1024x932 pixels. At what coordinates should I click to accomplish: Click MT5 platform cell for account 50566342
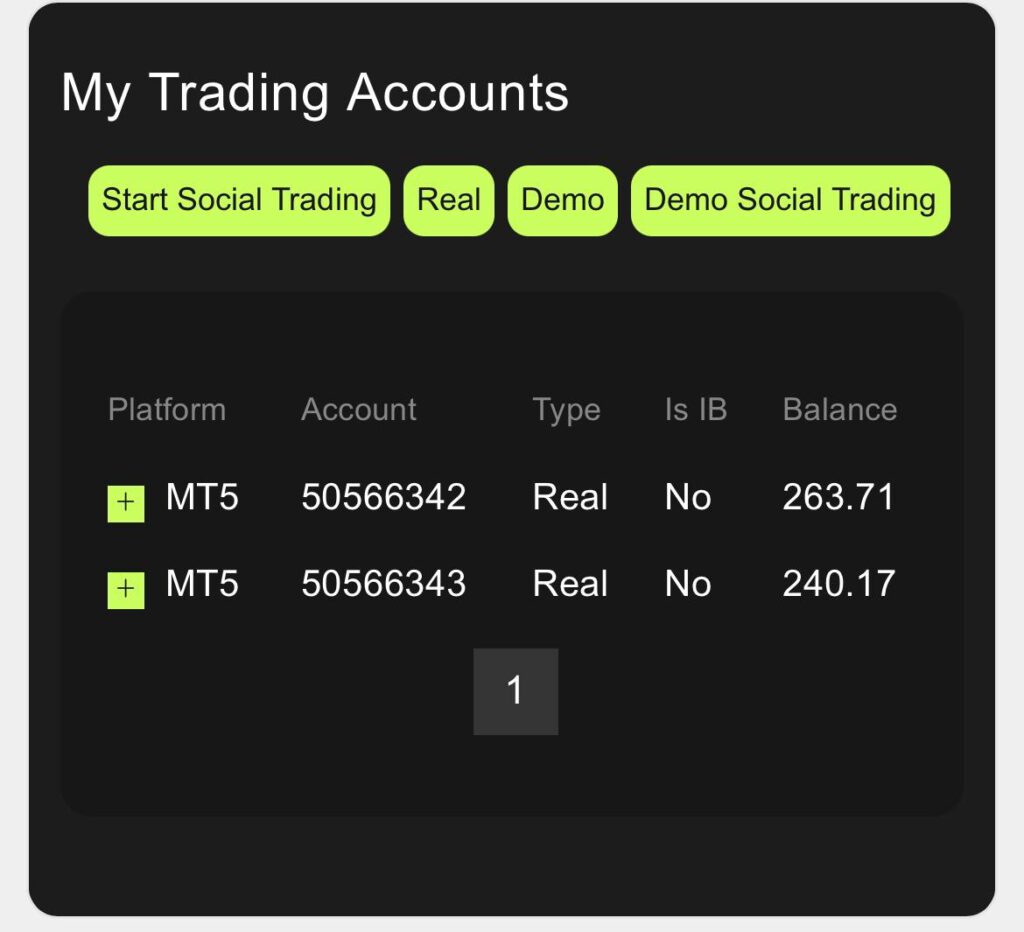(x=202, y=497)
